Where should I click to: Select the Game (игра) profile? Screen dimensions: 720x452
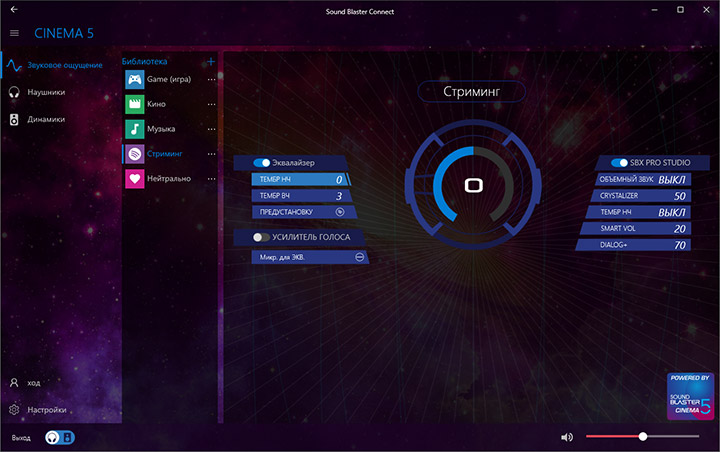169,79
